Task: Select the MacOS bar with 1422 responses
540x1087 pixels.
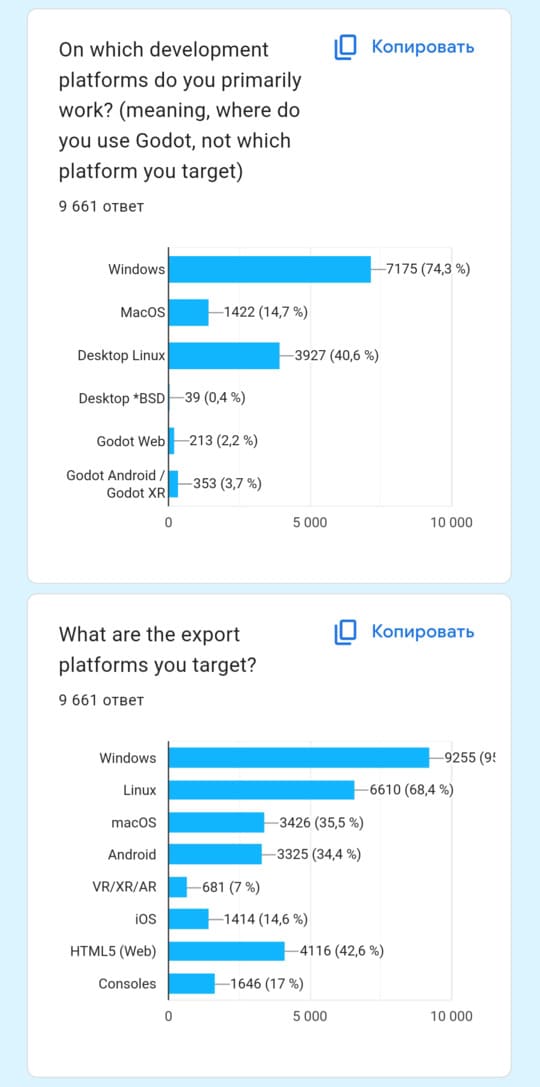Action: (189, 312)
